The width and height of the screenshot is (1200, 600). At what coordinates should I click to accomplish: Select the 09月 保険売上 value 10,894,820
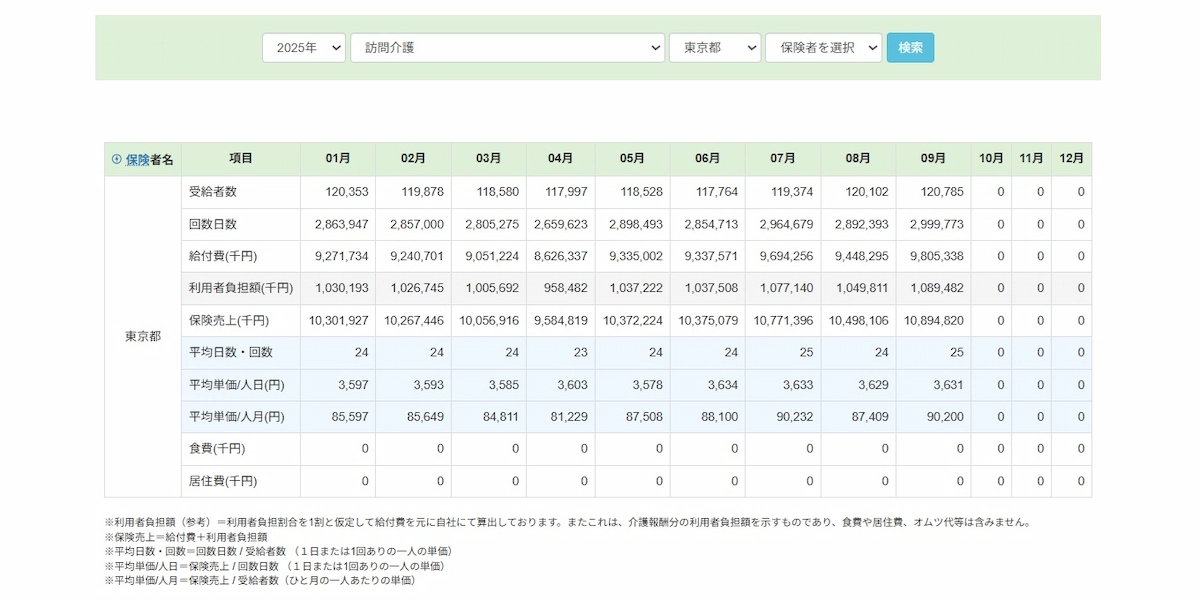click(933, 321)
